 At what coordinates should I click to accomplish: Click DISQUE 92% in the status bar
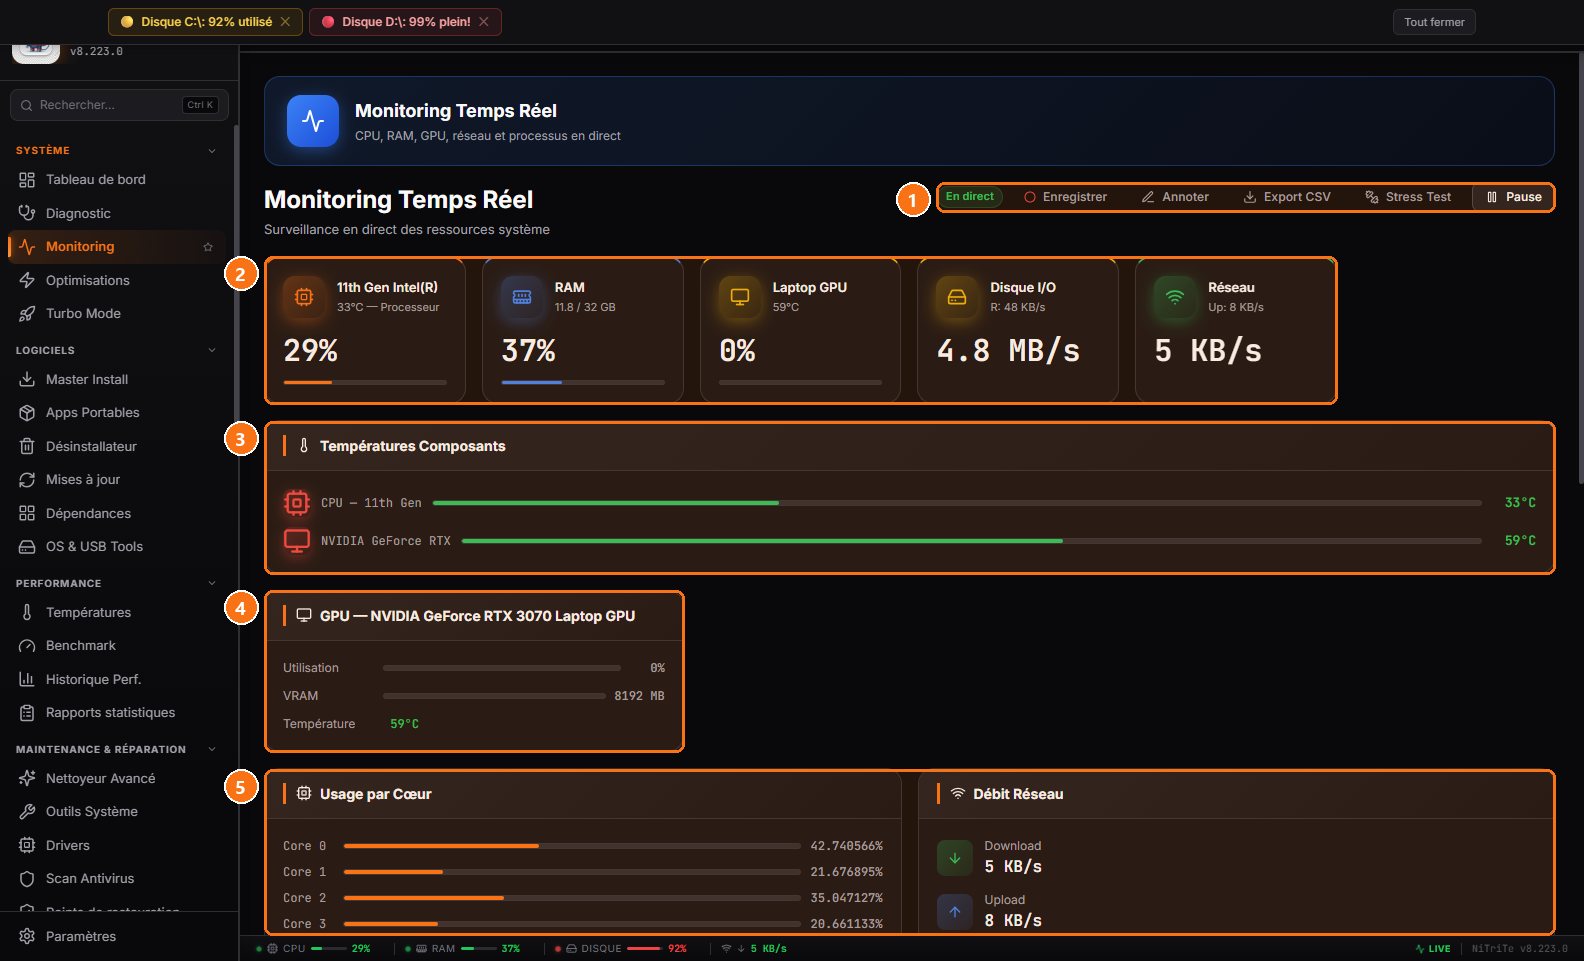click(622, 949)
